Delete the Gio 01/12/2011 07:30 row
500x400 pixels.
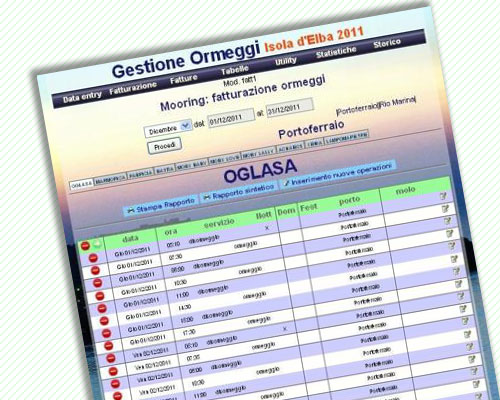point(96,270)
